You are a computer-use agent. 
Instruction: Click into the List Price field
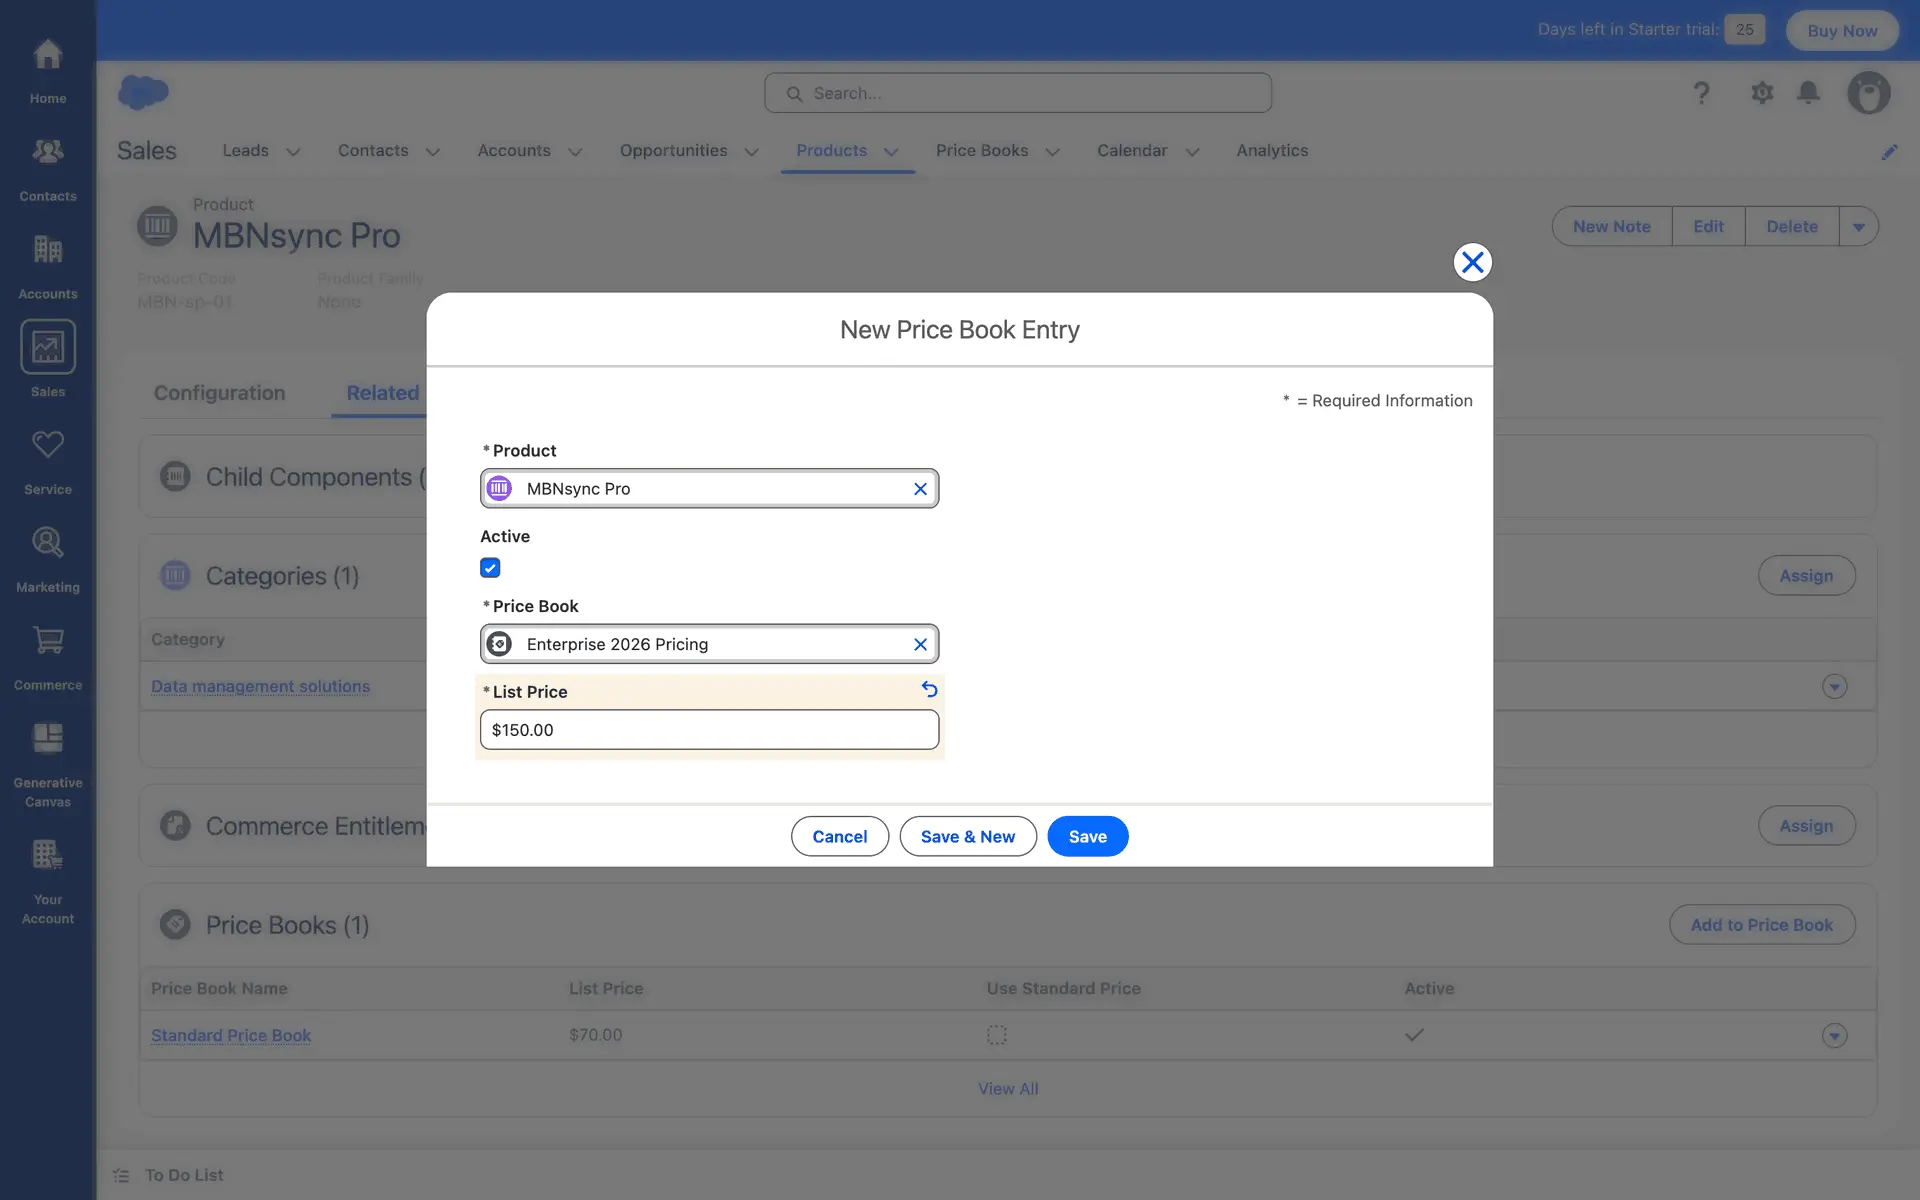[709, 730]
